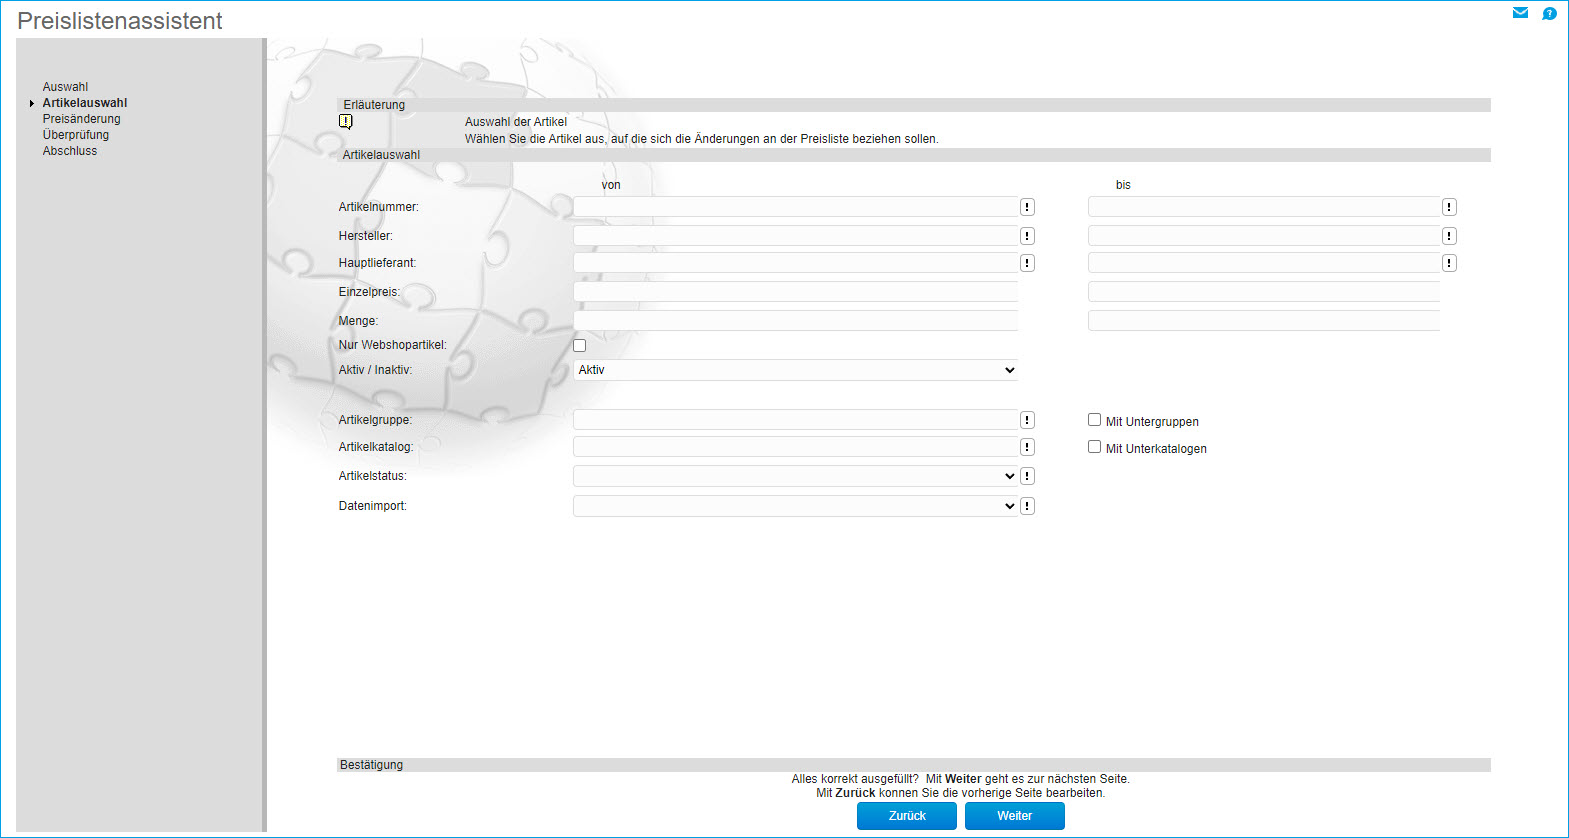Open the Artikelkatalog lookup icon
This screenshot has height=838, width=1569.
coord(1027,447)
